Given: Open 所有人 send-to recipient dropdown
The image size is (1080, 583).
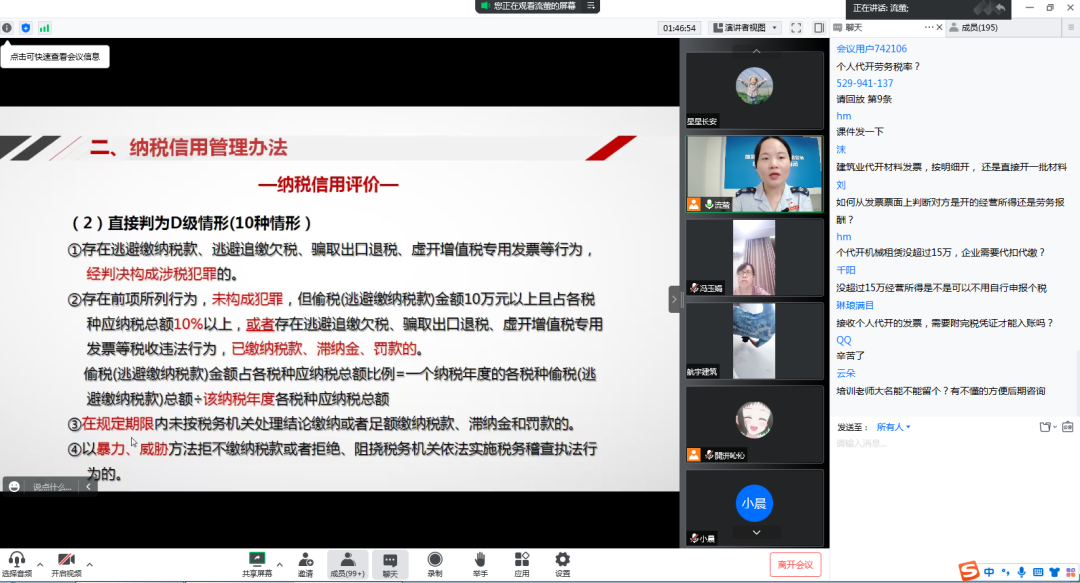Looking at the screenshot, I should click(893, 427).
